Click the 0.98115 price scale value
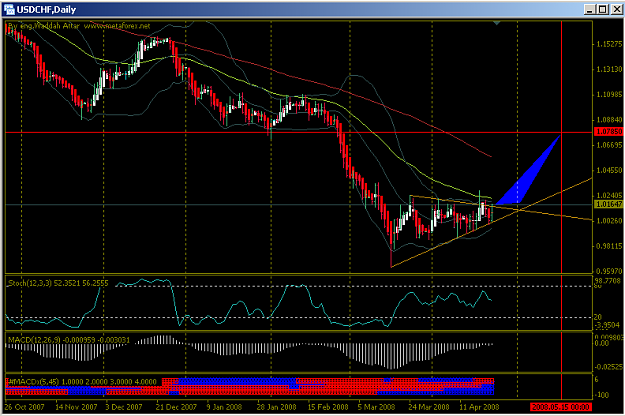The image size is (625, 416). (609, 246)
